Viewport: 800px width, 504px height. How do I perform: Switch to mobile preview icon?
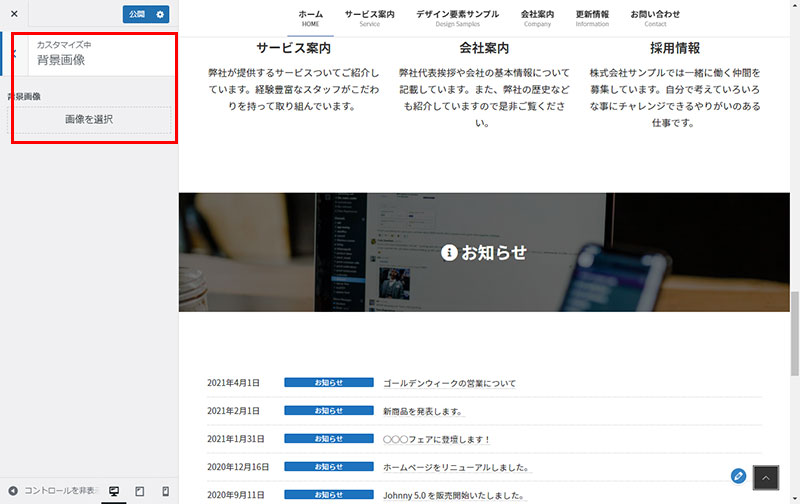(x=165, y=491)
